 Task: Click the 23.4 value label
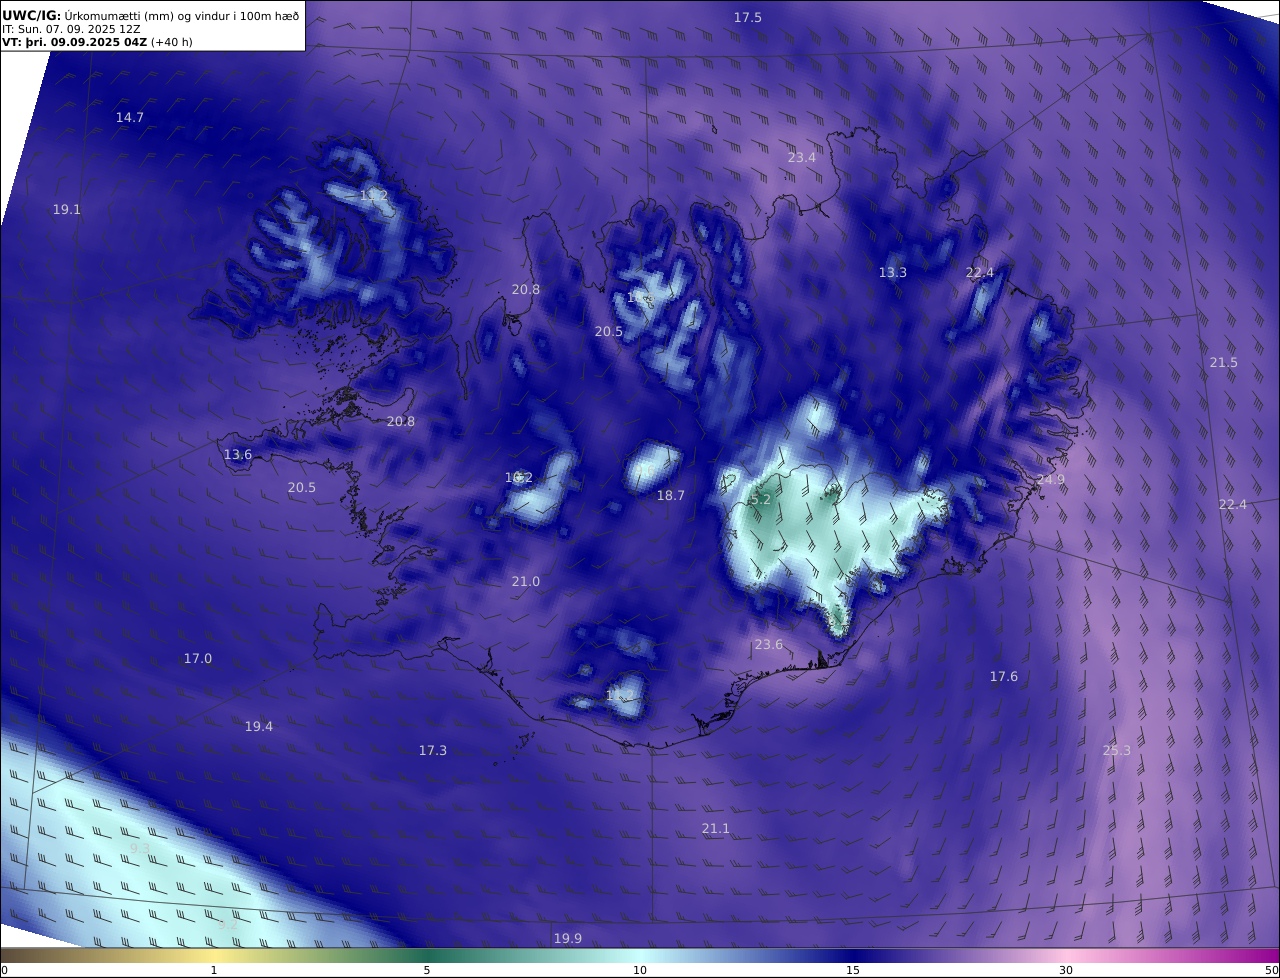[801, 157]
